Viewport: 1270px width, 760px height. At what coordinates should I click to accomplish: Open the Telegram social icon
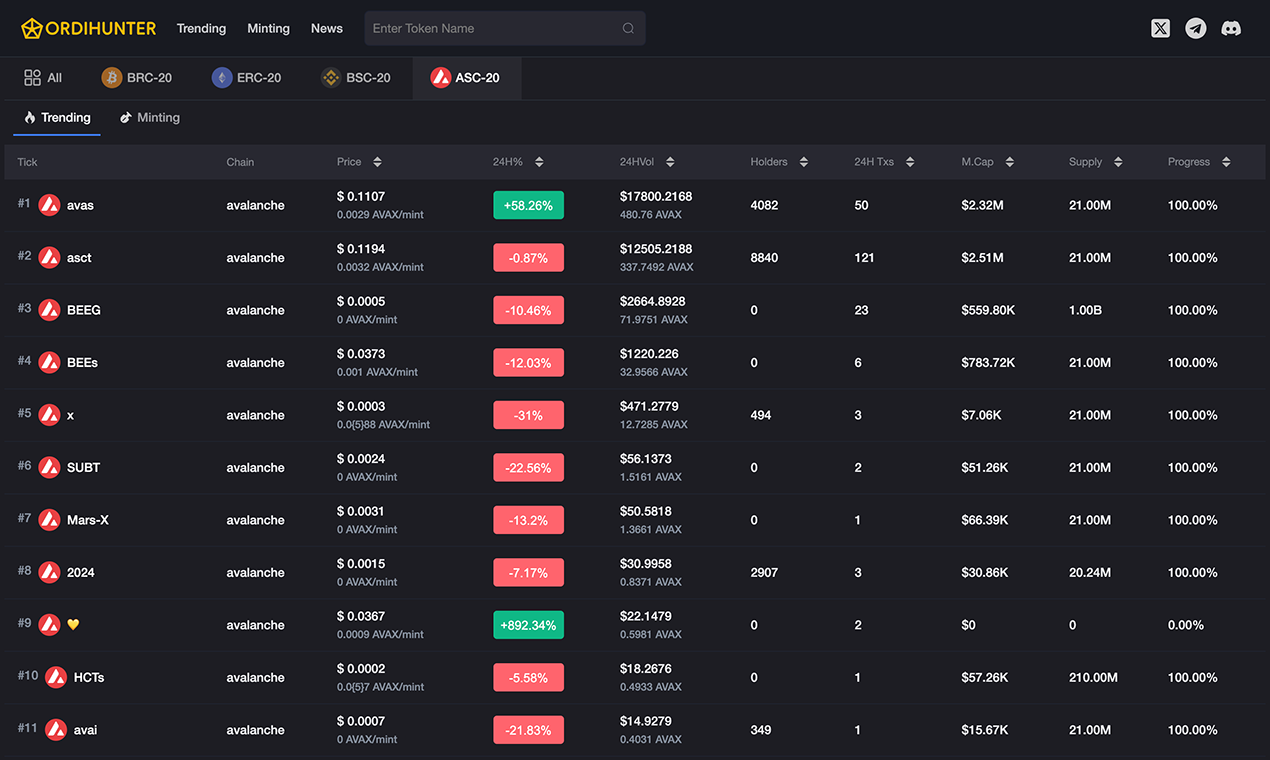pos(1196,28)
